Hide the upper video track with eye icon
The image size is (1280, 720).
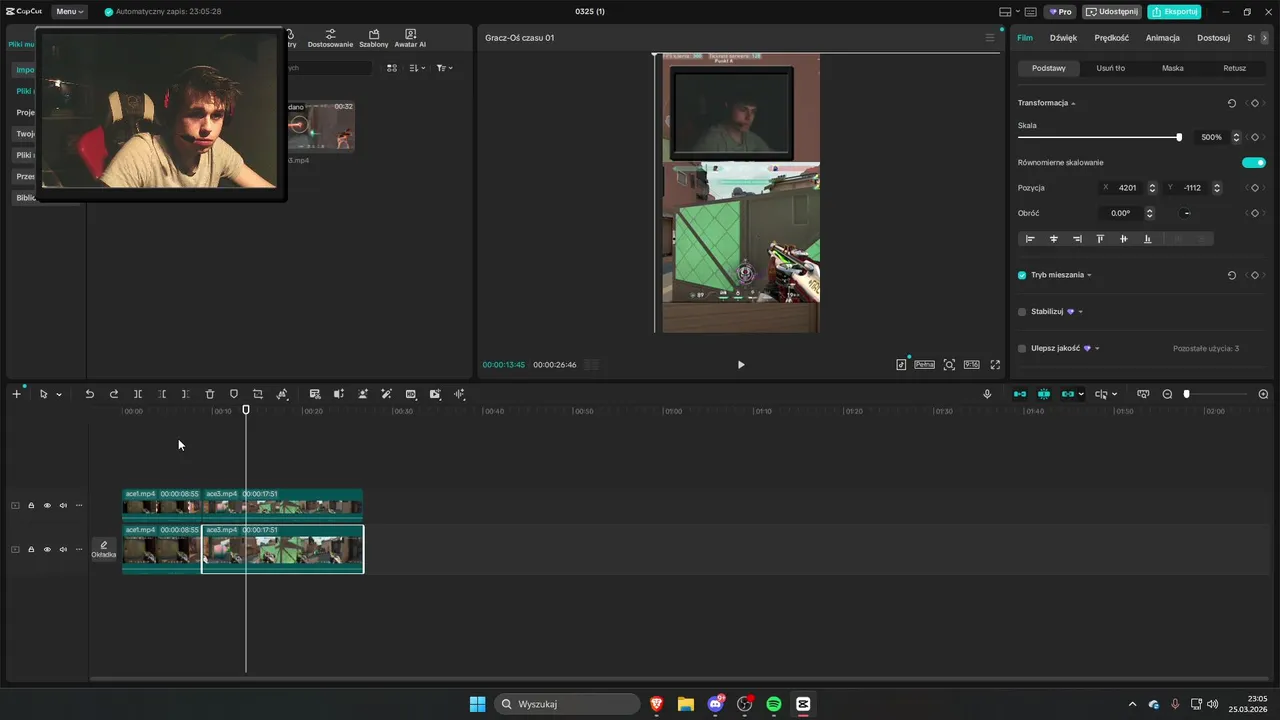tap(47, 505)
